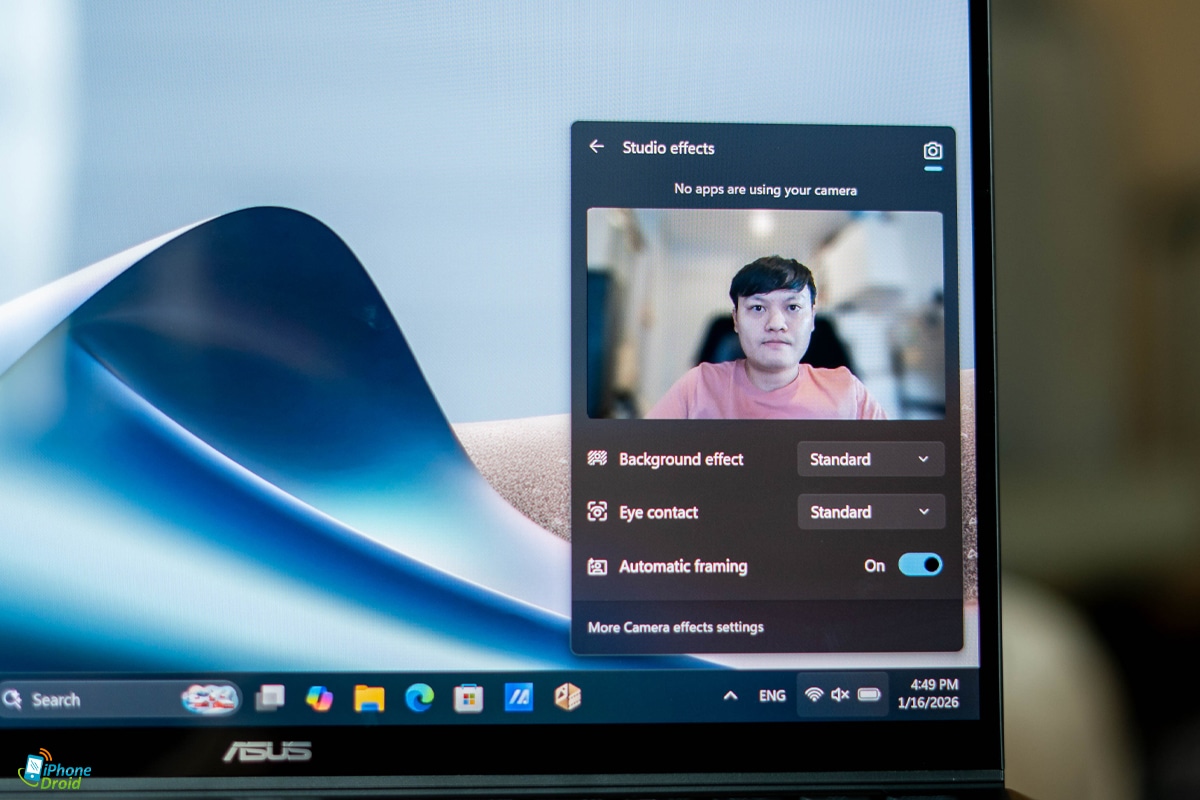Open File Explorer from taskbar
This screenshot has height=800, width=1200.
point(369,698)
